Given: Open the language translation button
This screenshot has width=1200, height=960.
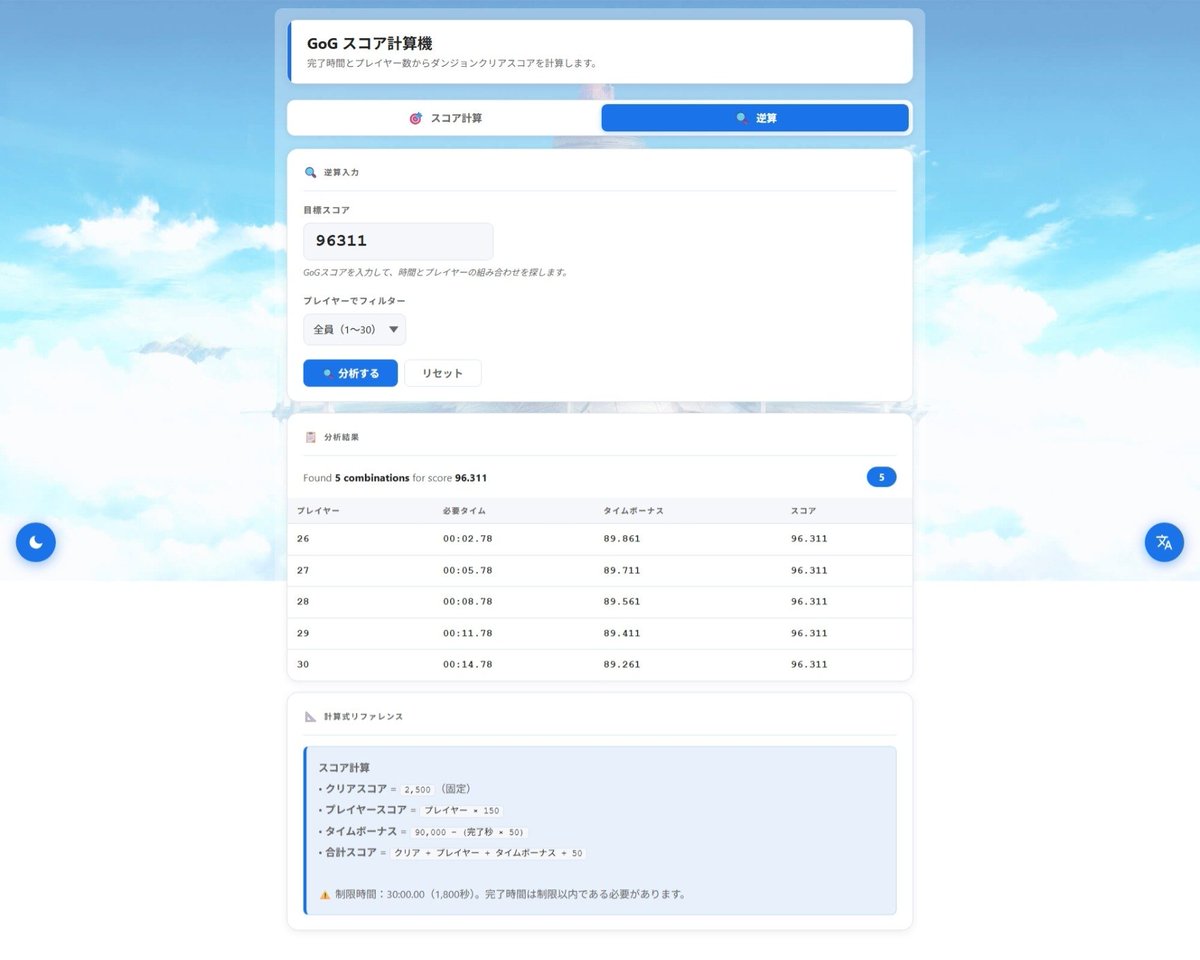Looking at the screenshot, I should pyautogui.click(x=1164, y=542).
